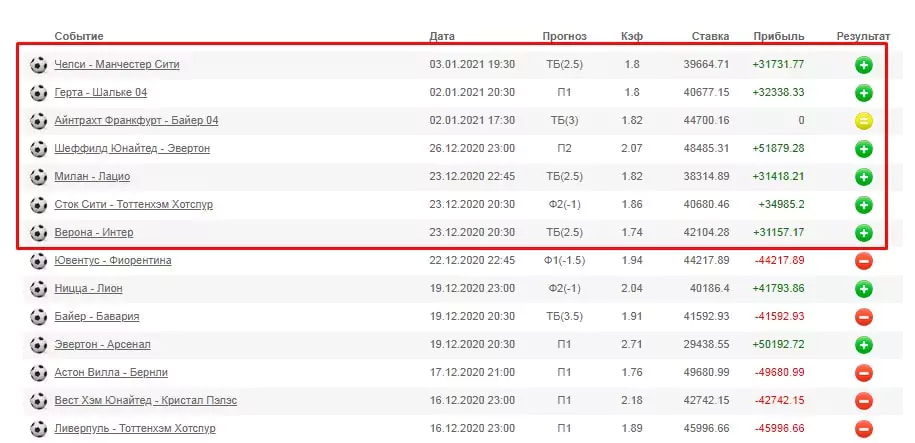Click the soccer ball icon beside Ливерпуль - Тоттенхэм Хотспур
This screenshot has width=915, height=443.
39,429
